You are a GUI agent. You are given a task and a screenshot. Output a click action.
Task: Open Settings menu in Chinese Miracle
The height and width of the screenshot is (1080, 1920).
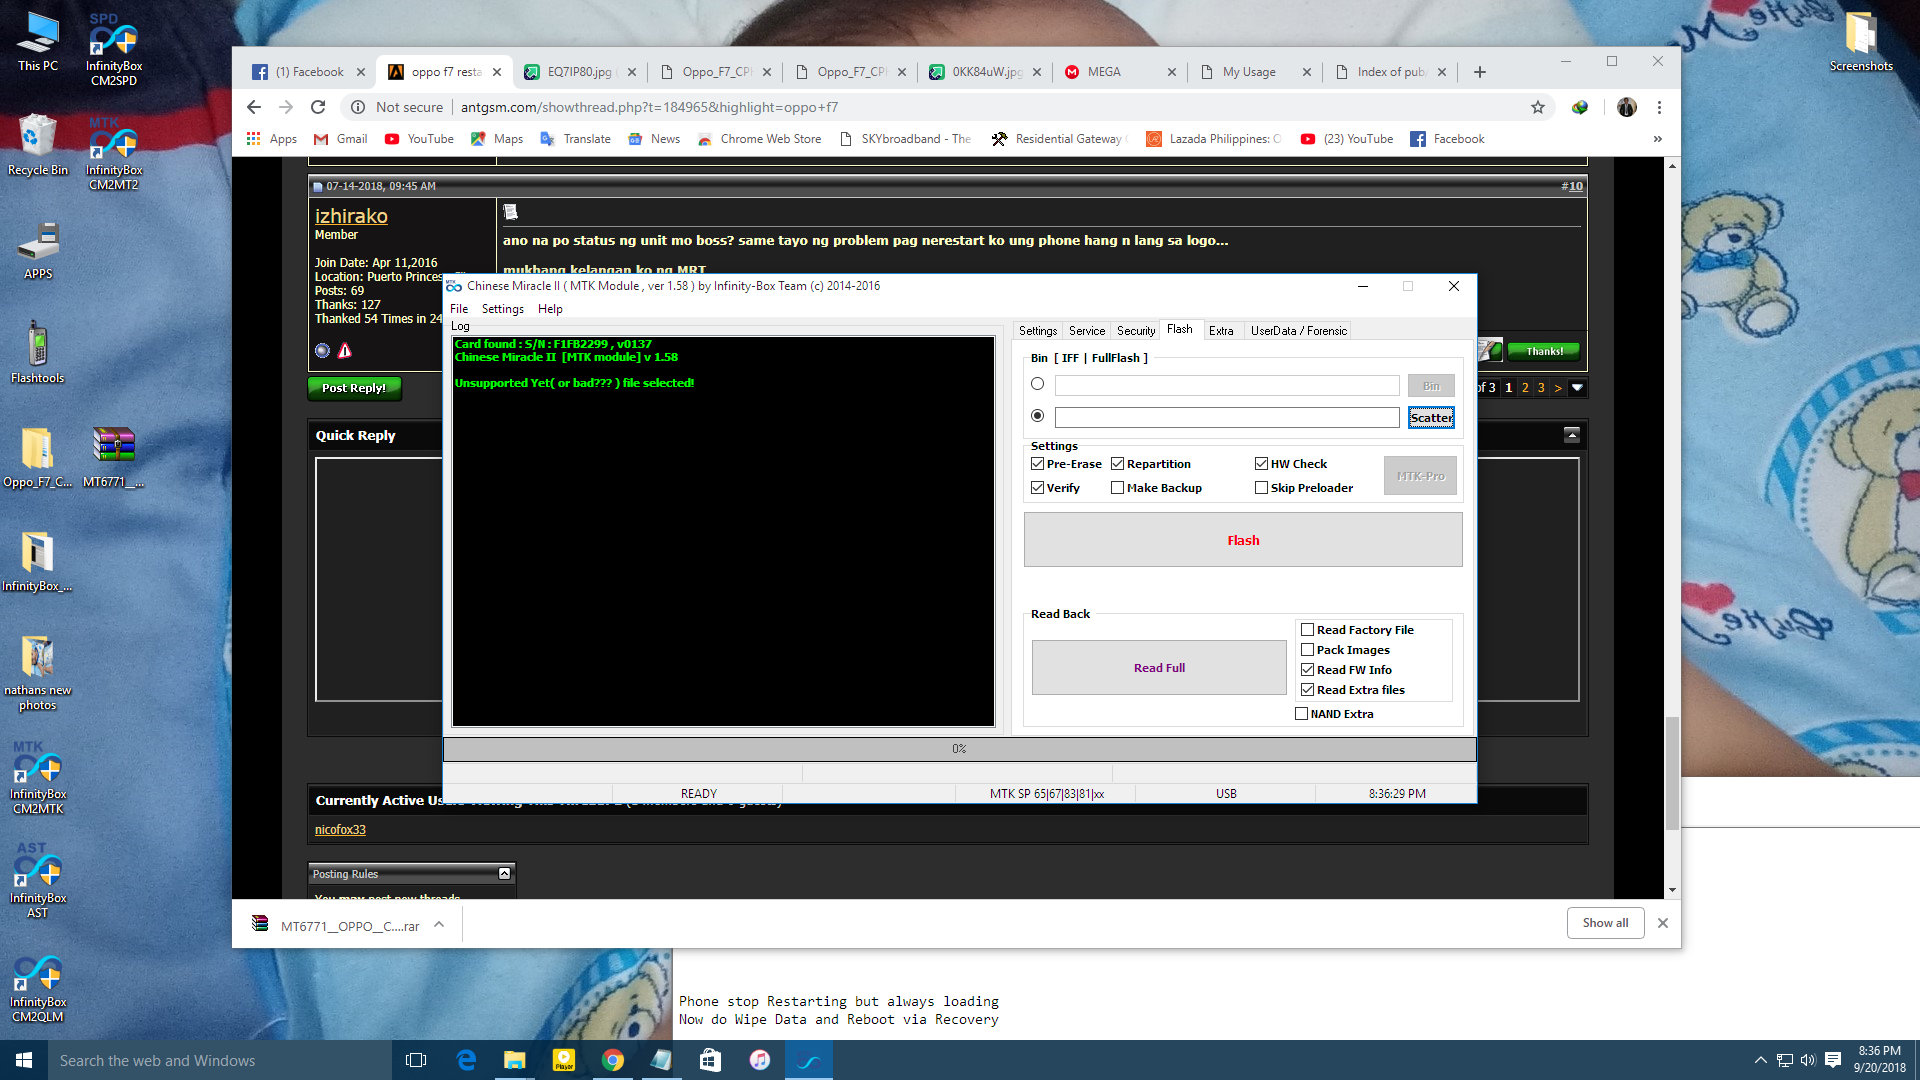coord(503,309)
